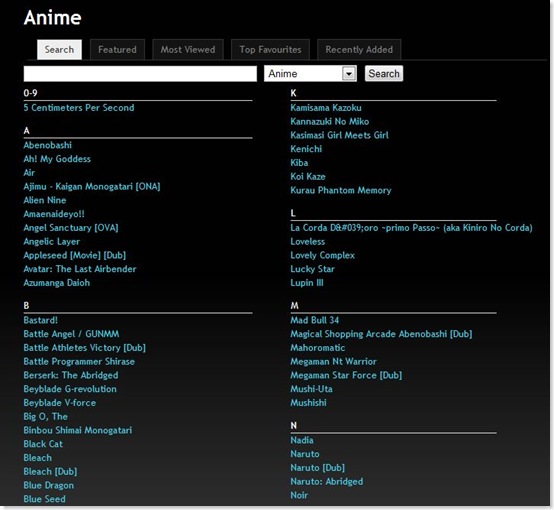Click Megaman Star Force [Dub] link

346,376
